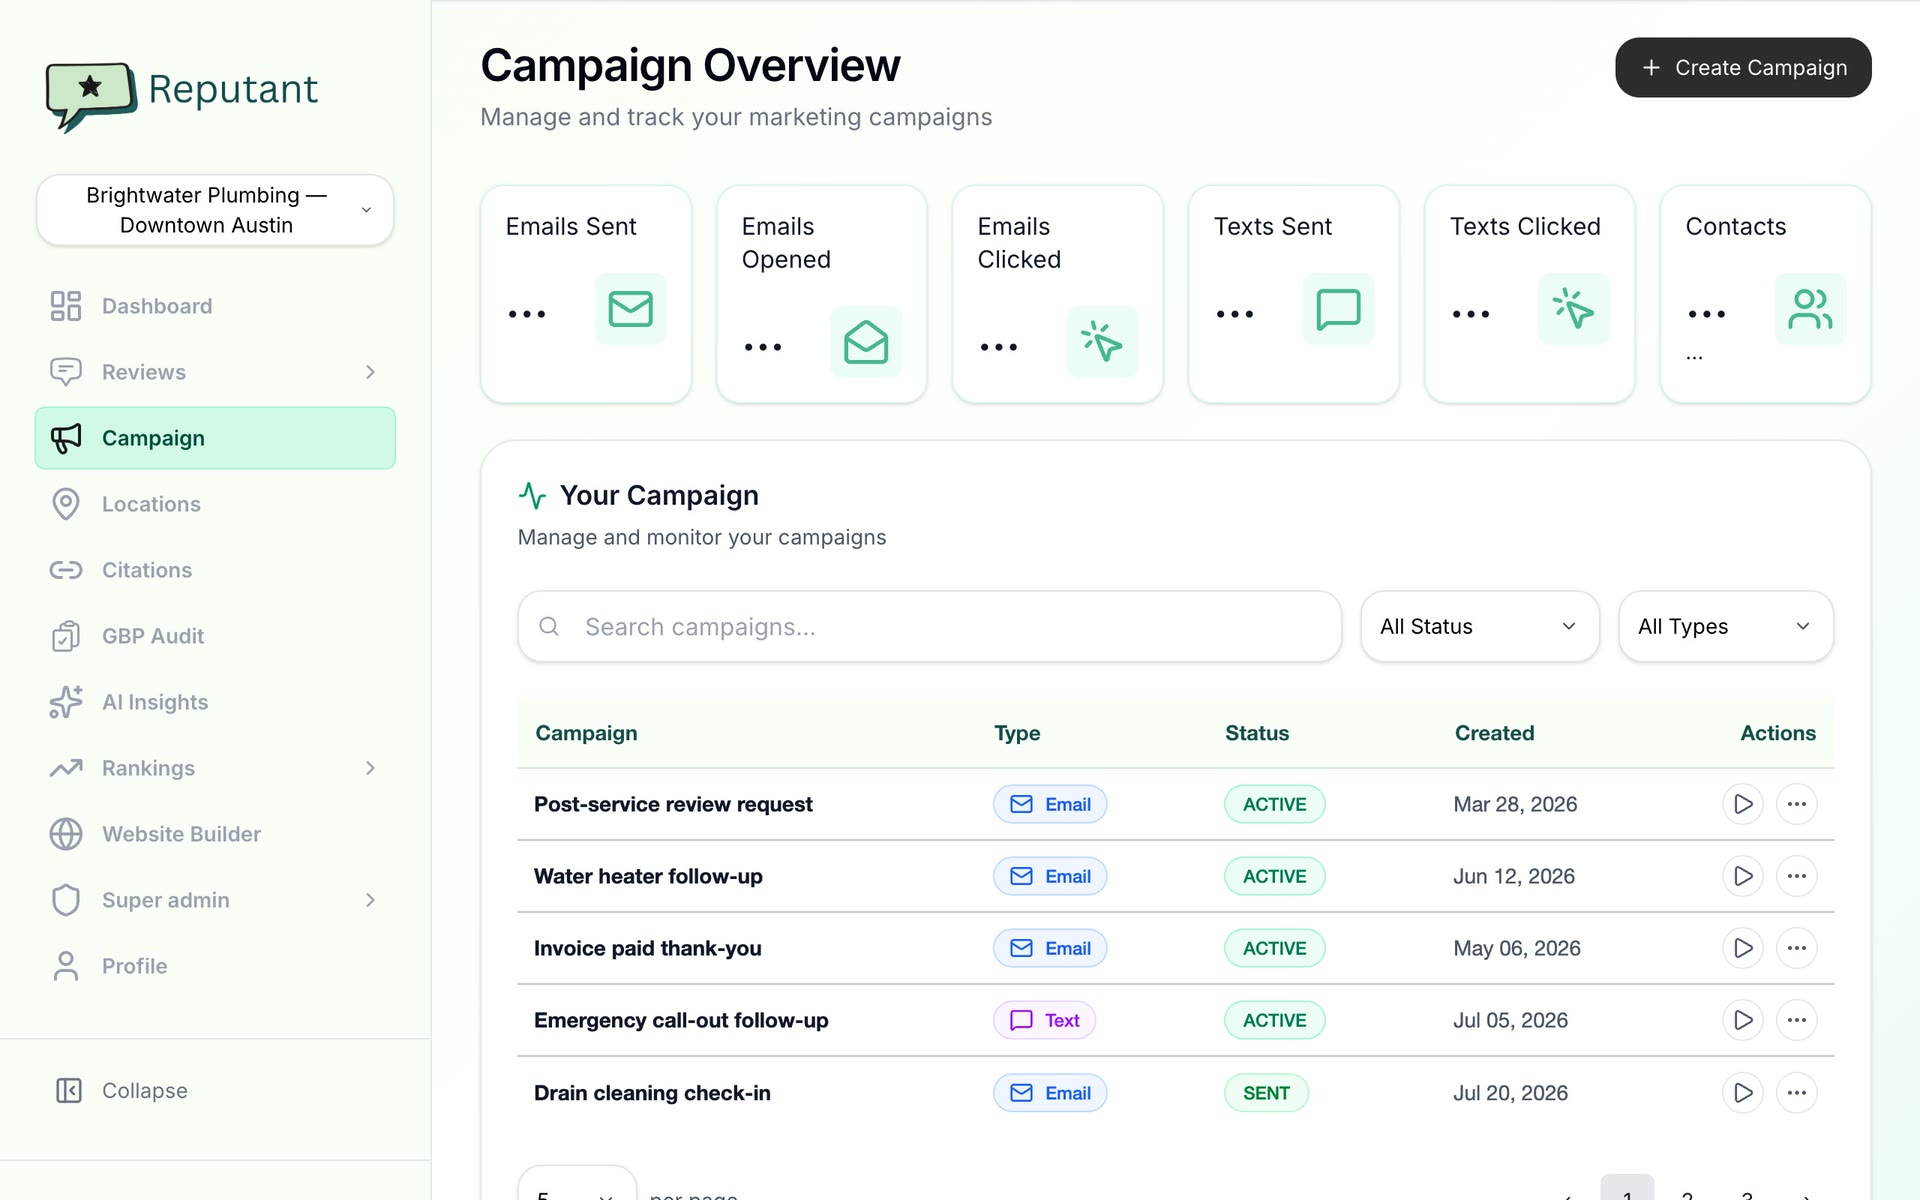Open more actions for Invoice paid thank-you

tap(1797, 948)
